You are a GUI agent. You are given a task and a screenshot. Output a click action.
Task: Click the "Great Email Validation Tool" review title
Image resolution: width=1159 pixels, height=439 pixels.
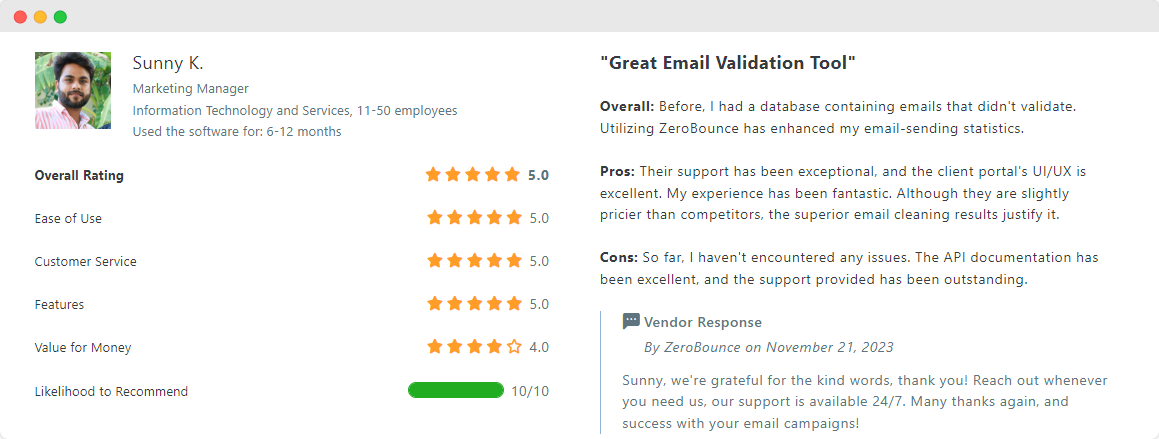coord(728,63)
